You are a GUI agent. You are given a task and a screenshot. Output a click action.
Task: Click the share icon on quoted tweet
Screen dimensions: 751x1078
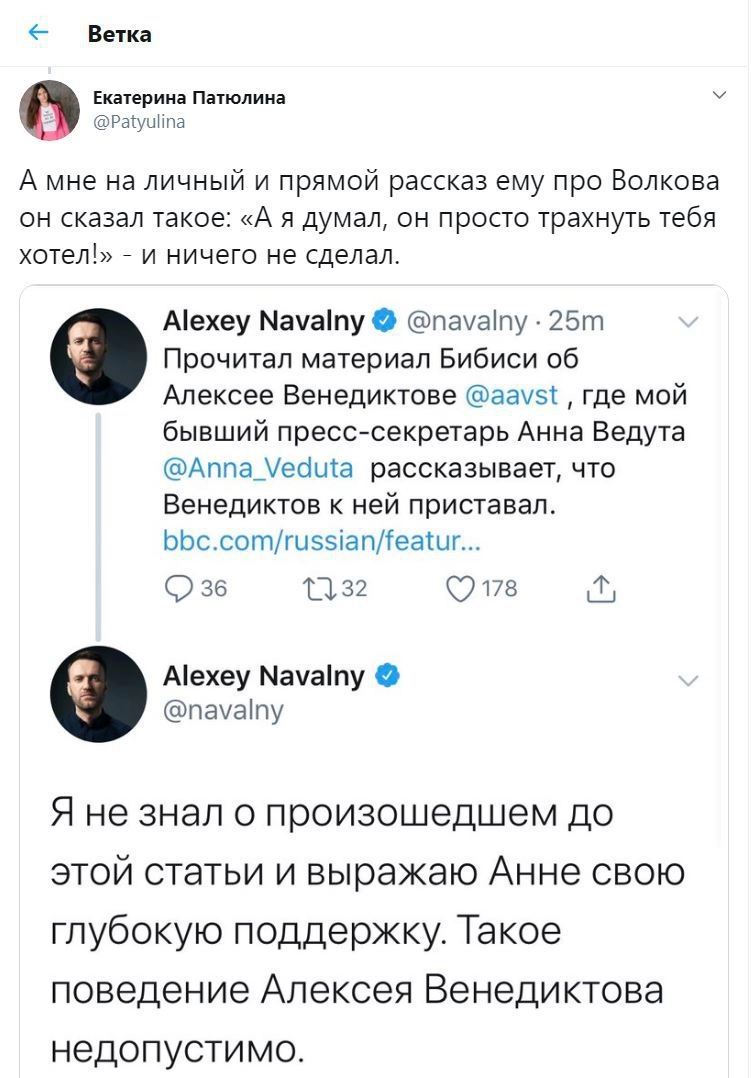[600, 588]
